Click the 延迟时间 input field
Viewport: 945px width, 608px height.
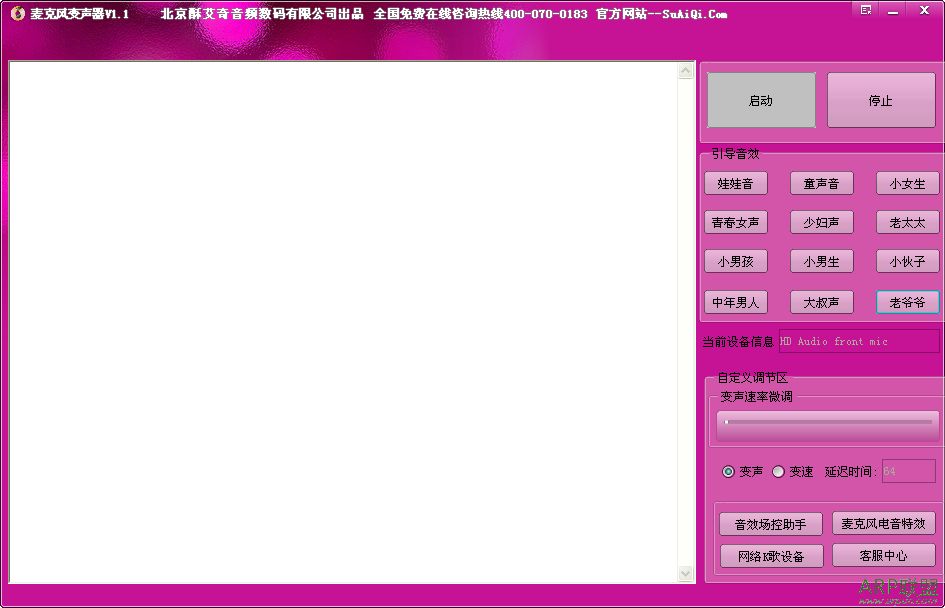click(x=908, y=472)
